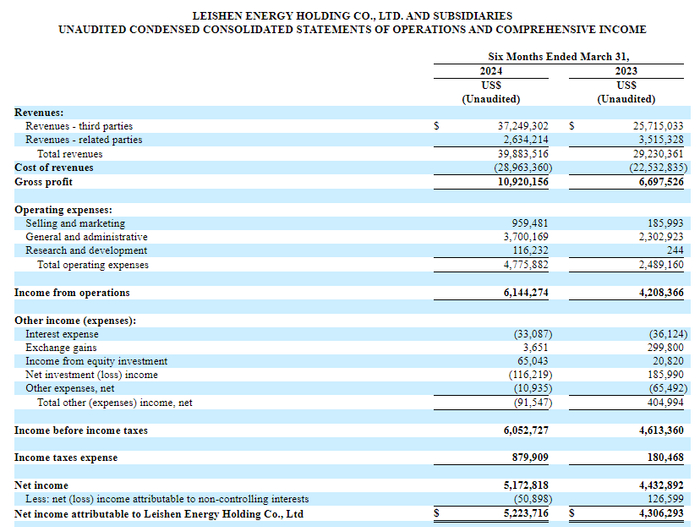This screenshot has height=527, width=700.
Task: Select total revenues figure 29,230,361
Action: click(x=658, y=154)
